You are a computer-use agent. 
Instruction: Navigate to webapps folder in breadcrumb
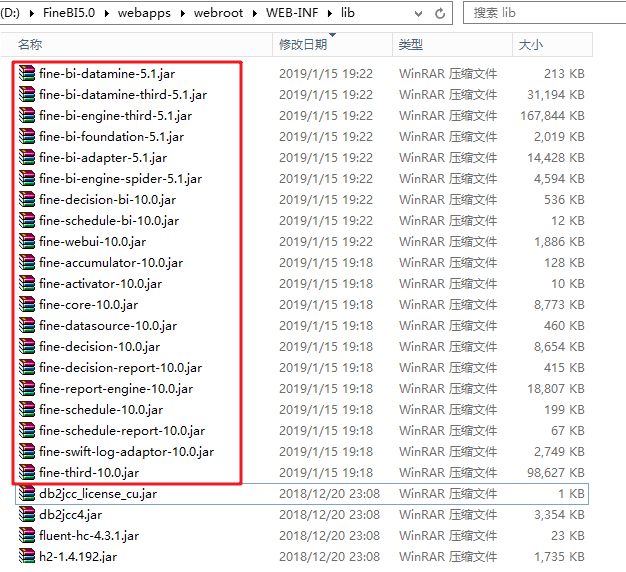click(144, 13)
